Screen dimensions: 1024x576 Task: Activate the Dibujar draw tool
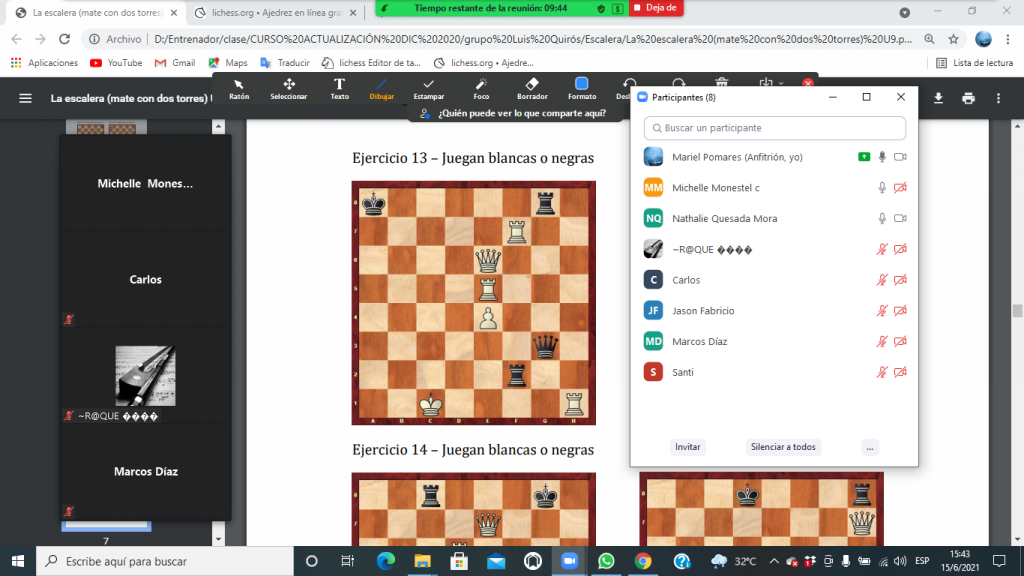coord(381,89)
